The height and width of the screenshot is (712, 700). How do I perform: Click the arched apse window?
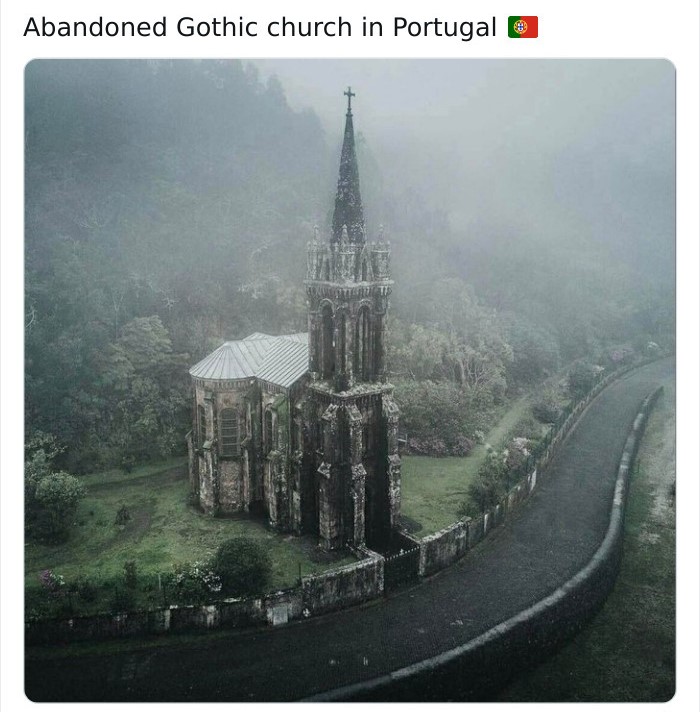click(x=229, y=431)
